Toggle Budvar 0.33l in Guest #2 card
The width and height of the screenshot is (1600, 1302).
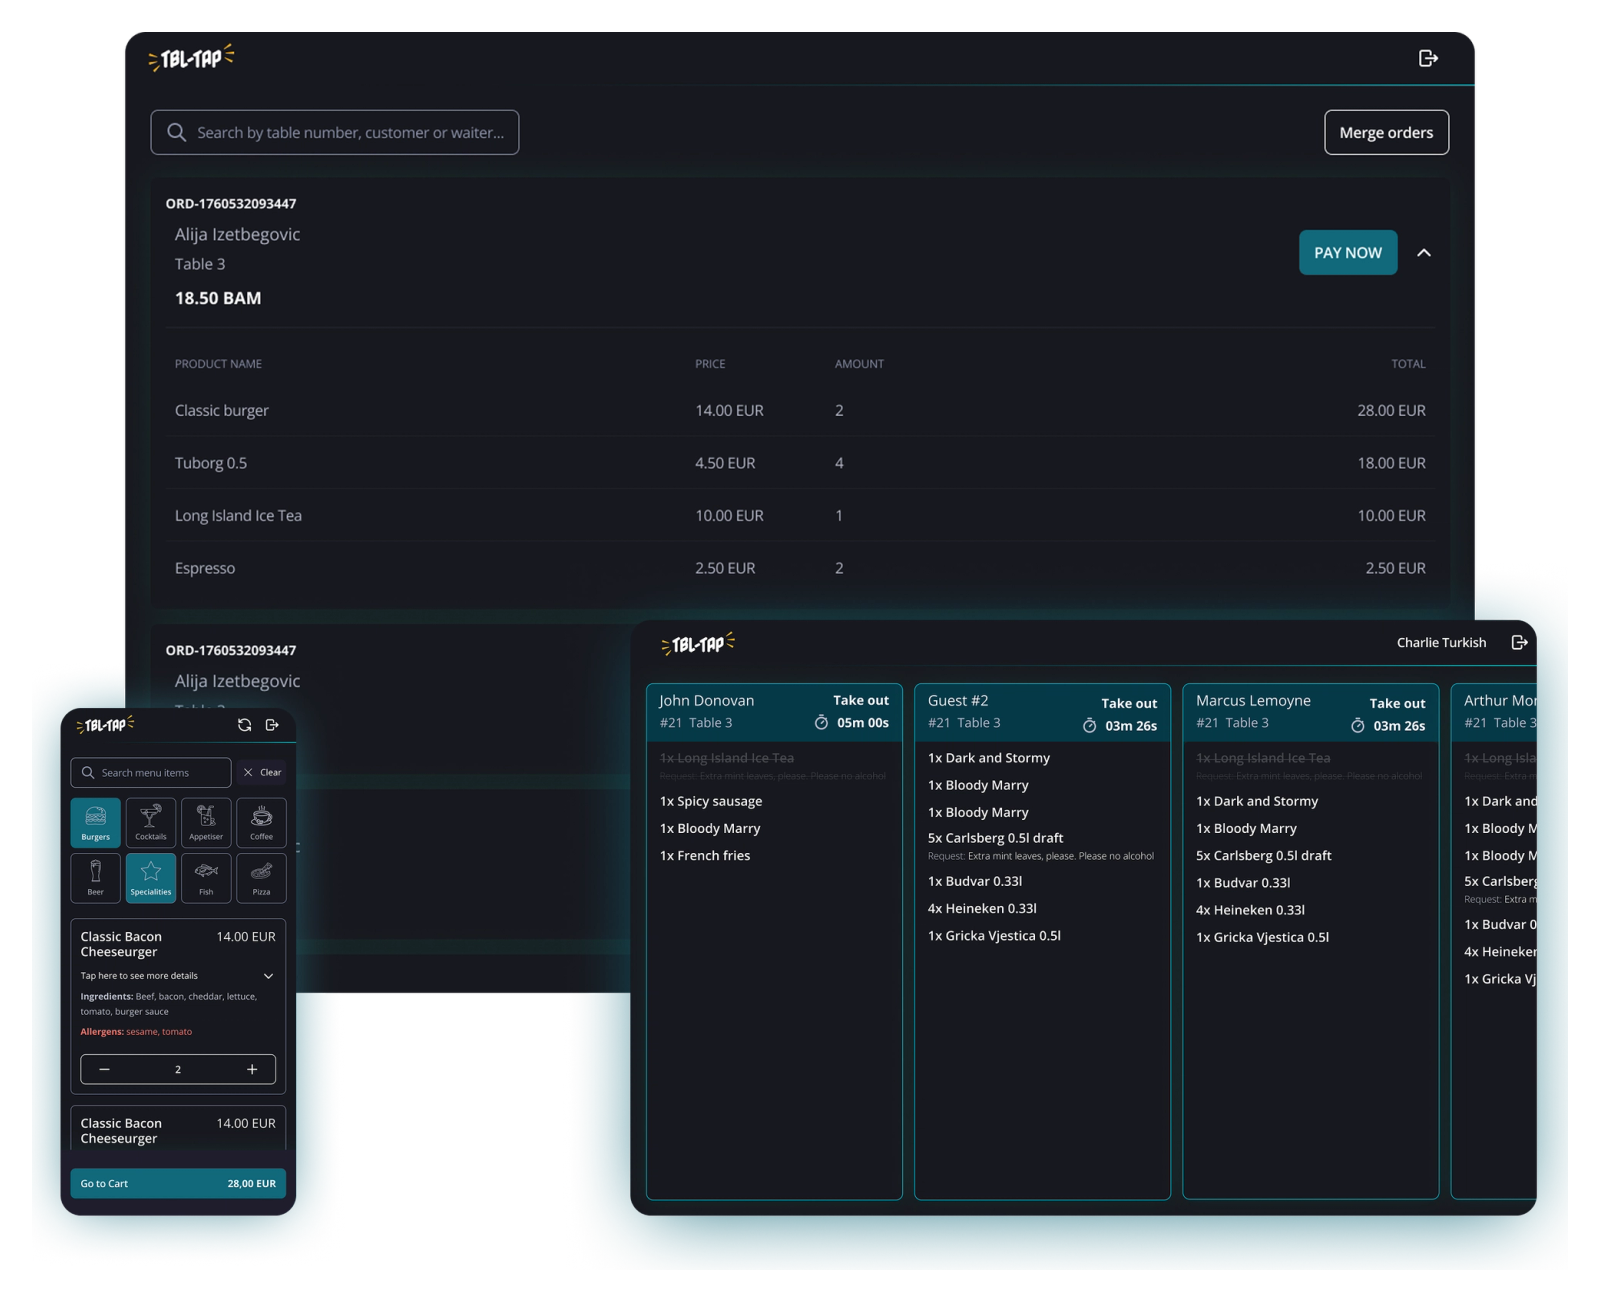point(975,882)
